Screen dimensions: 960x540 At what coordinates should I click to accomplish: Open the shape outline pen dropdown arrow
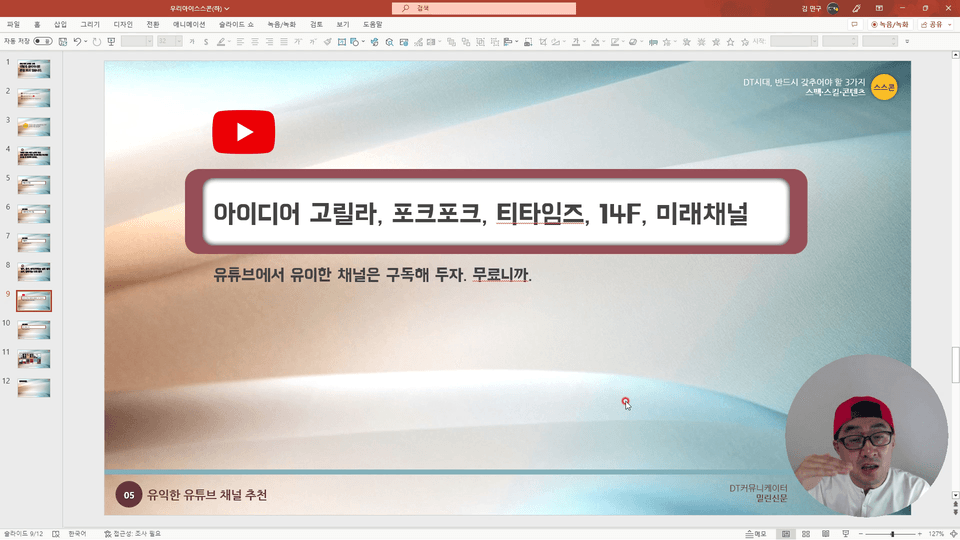tap(623, 42)
